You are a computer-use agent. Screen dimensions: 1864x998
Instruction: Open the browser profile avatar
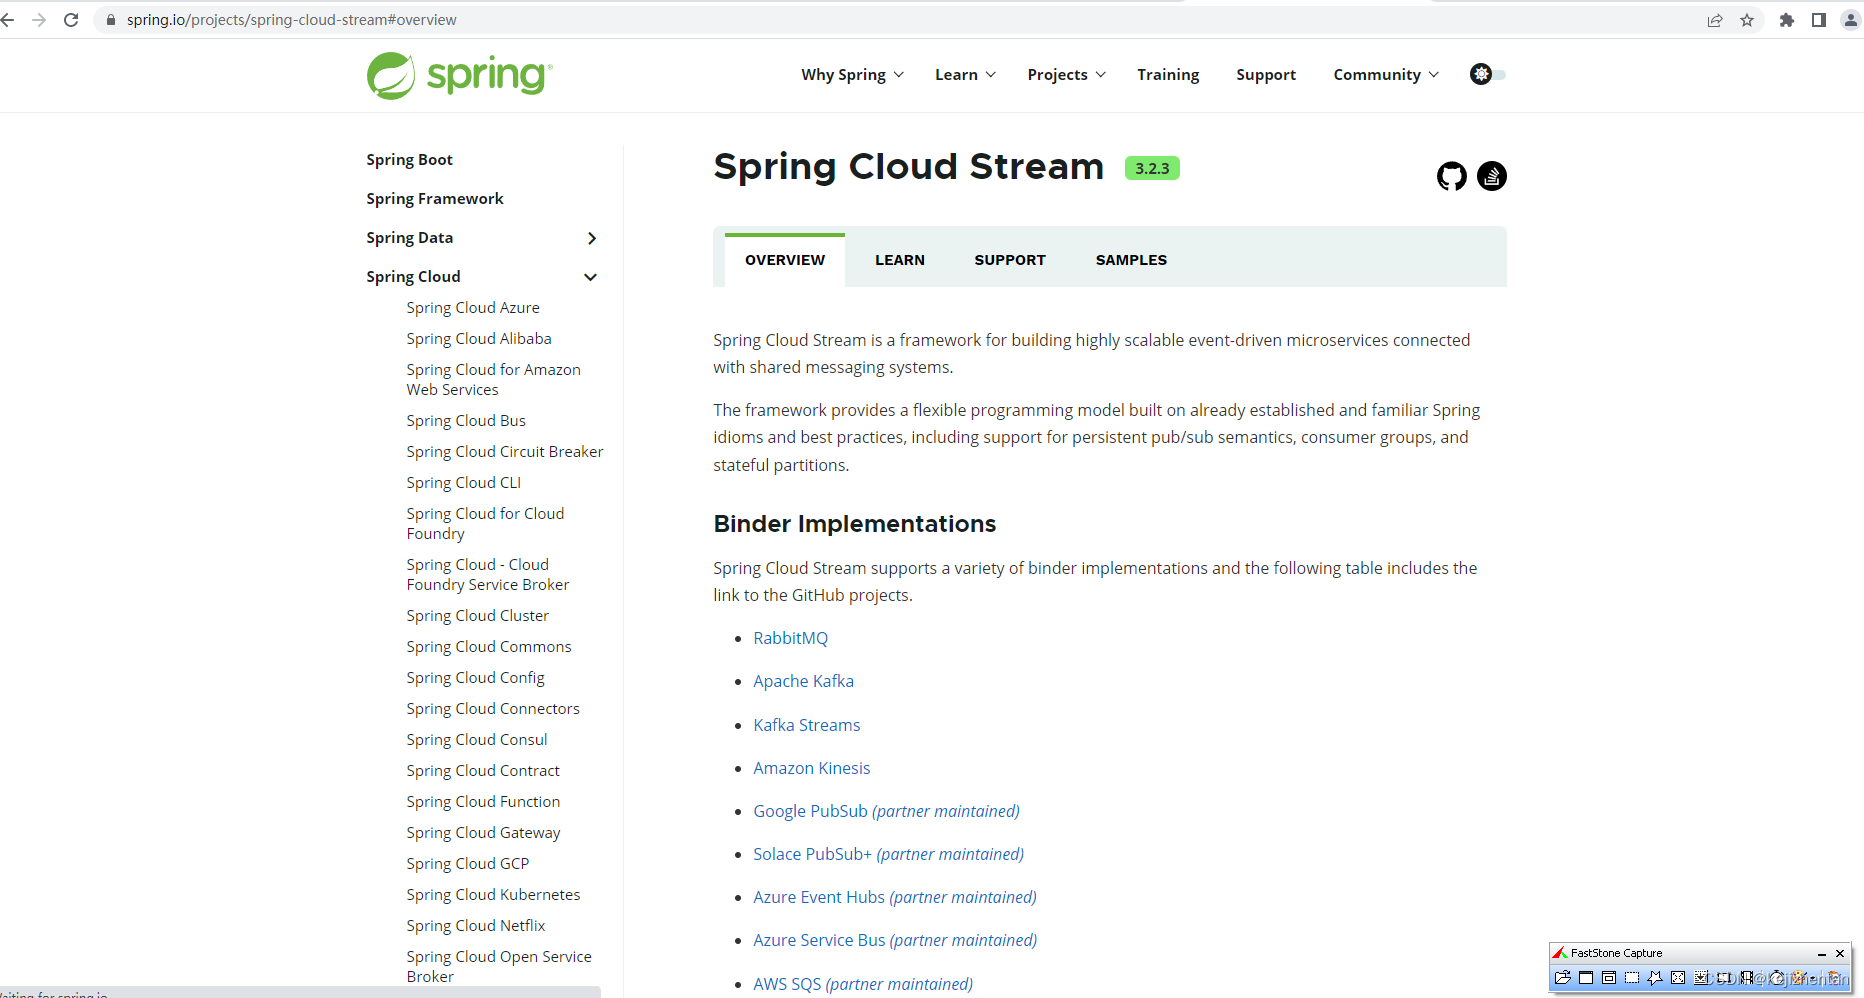click(x=1851, y=20)
